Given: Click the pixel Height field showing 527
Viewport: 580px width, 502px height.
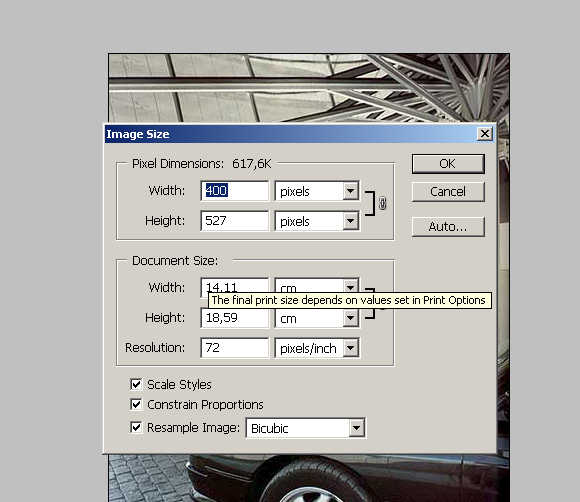Looking at the screenshot, I should pos(235,221).
